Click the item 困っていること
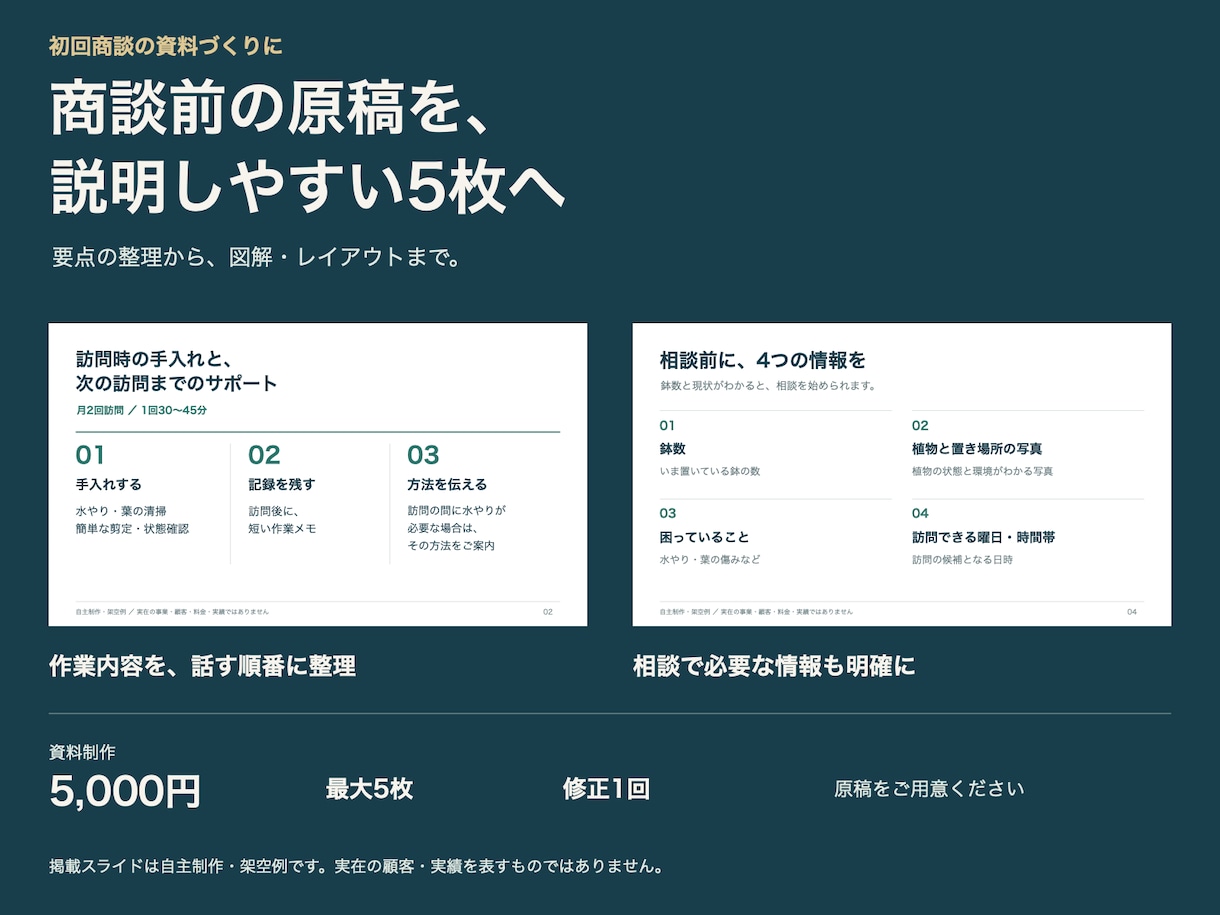The height and width of the screenshot is (915, 1220). click(x=705, y=537)
